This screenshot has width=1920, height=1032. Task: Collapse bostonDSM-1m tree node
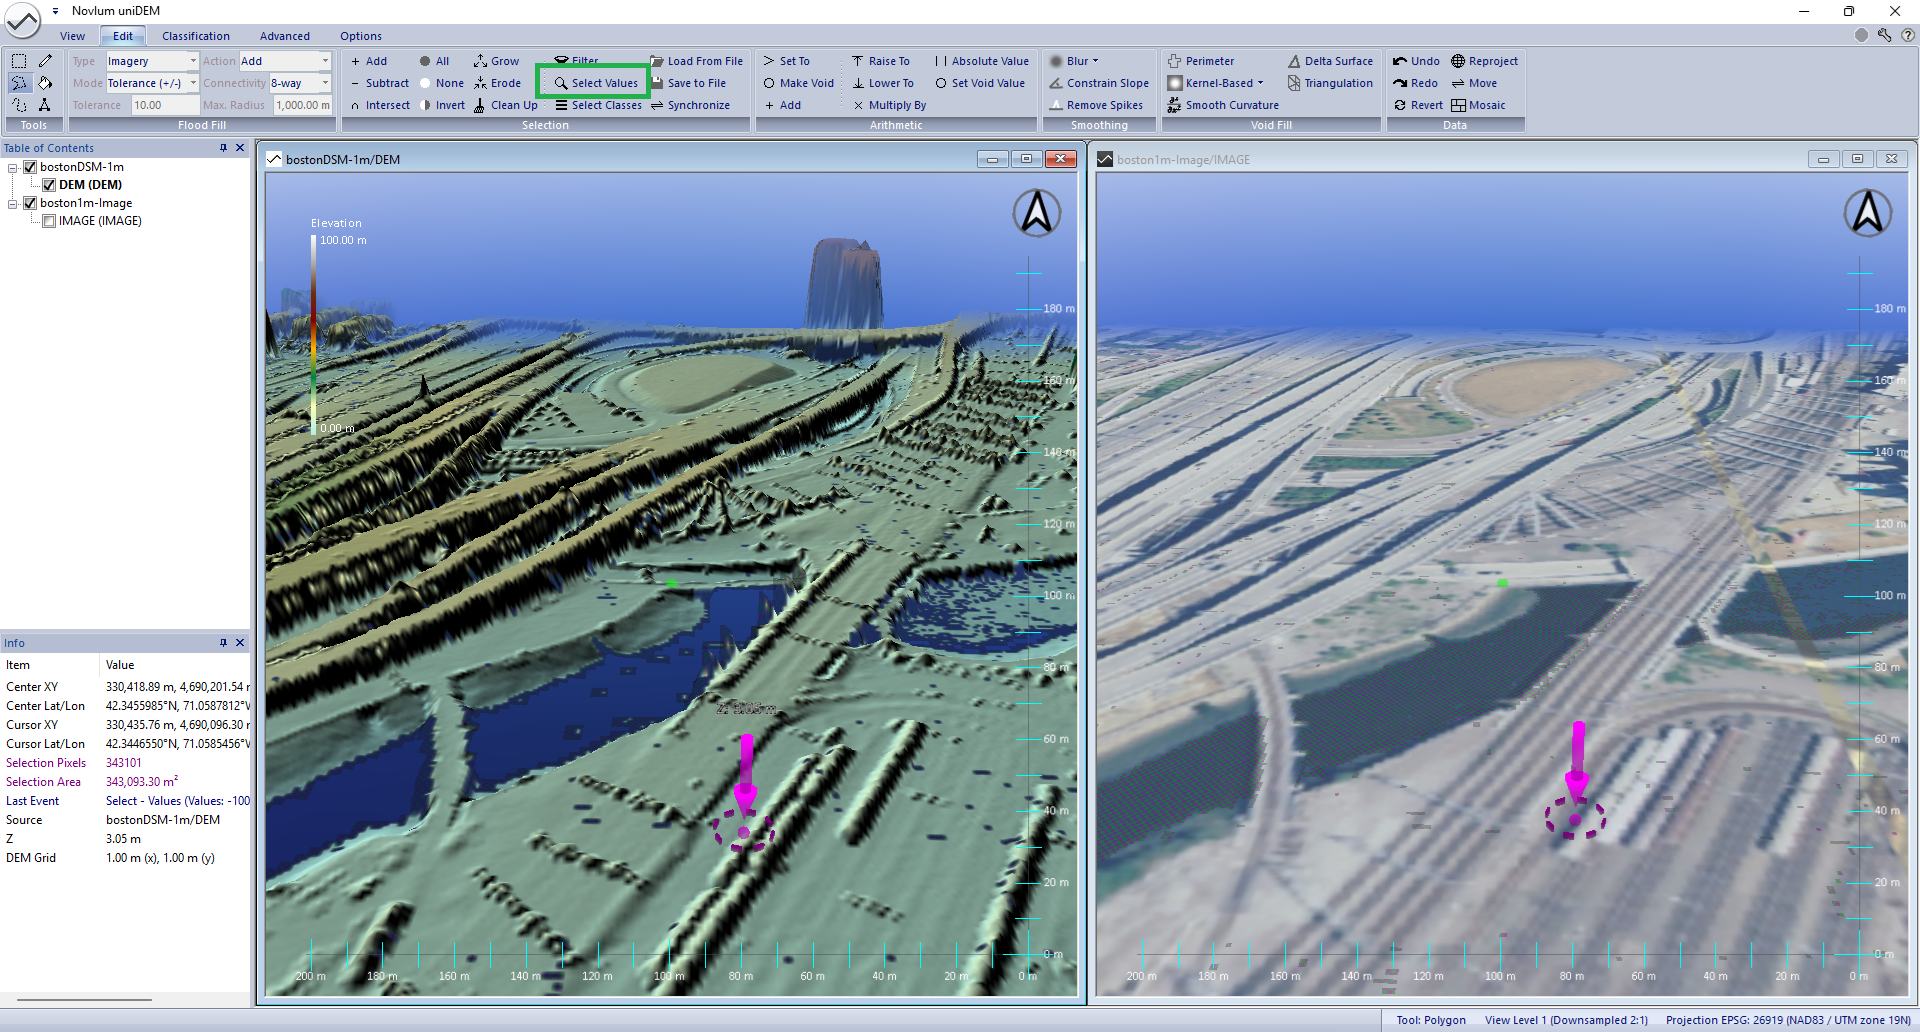(x=13, y=168)
